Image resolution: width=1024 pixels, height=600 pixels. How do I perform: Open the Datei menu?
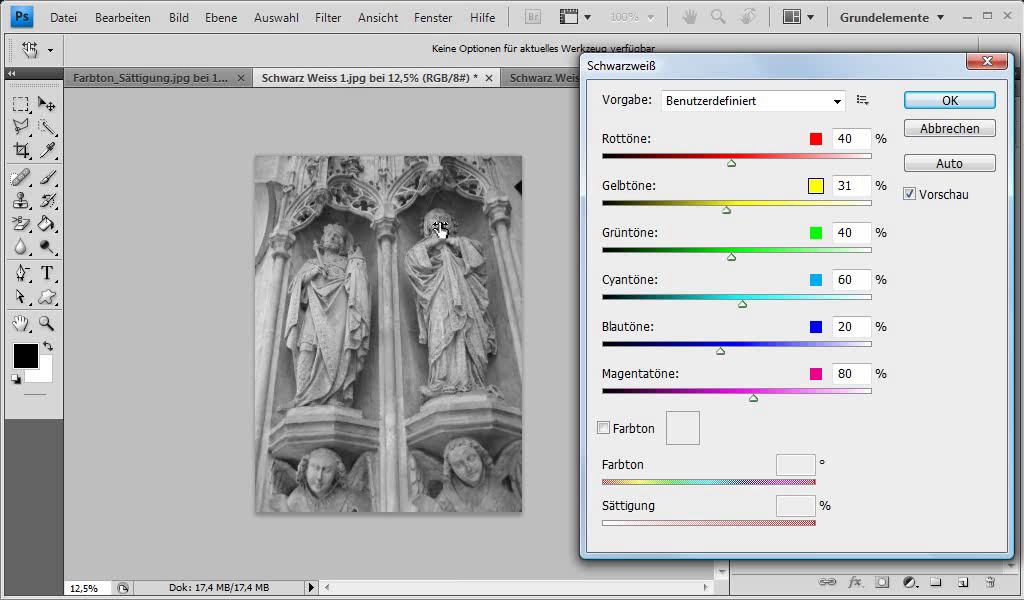(x=63, y=18)
